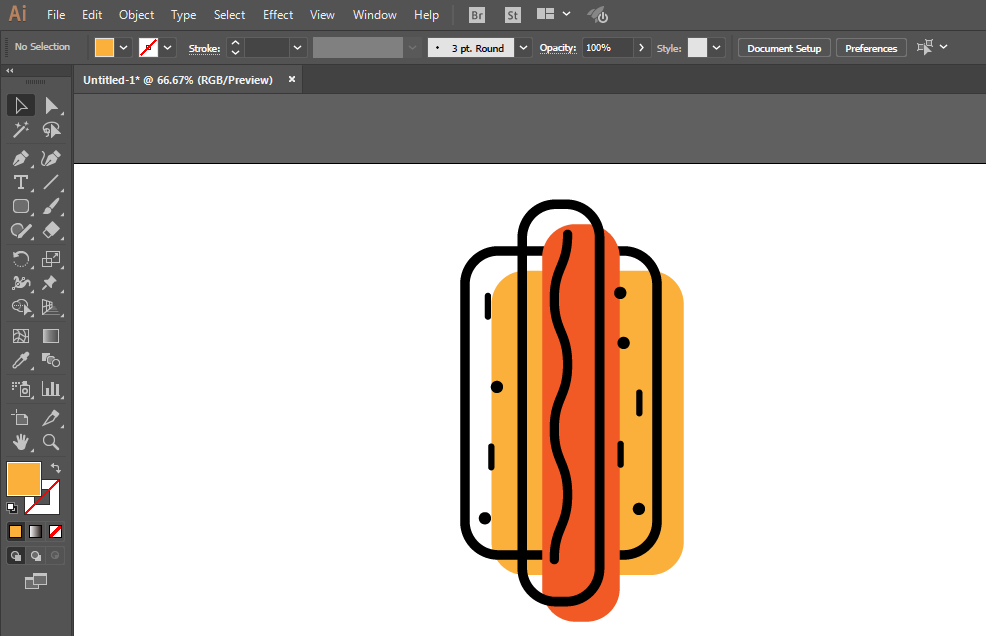Switch paint mode to Gradient
This screenshot has width=986, height=636.
click(36, 531)
